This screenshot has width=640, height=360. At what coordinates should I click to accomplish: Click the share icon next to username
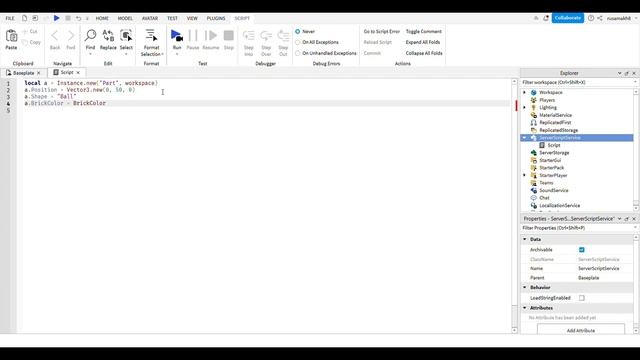coord(600,18)
